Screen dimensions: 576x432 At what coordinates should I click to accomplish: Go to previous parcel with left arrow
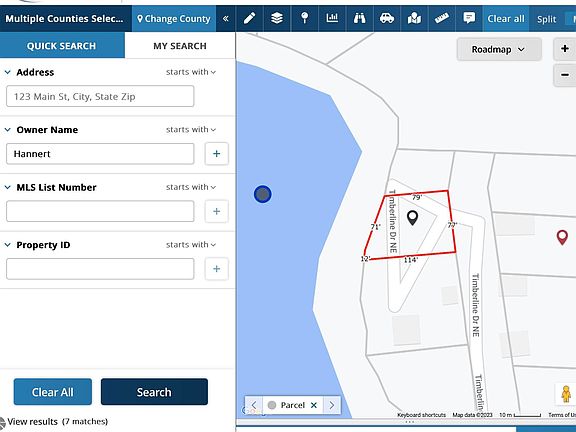pyautogui.click(x=254, y=405)
